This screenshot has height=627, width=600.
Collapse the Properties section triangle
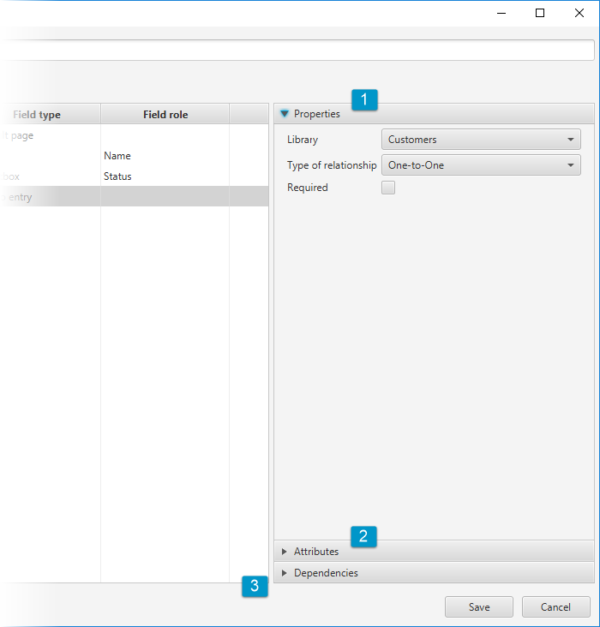pyautogui.click(x=285, y=114)
